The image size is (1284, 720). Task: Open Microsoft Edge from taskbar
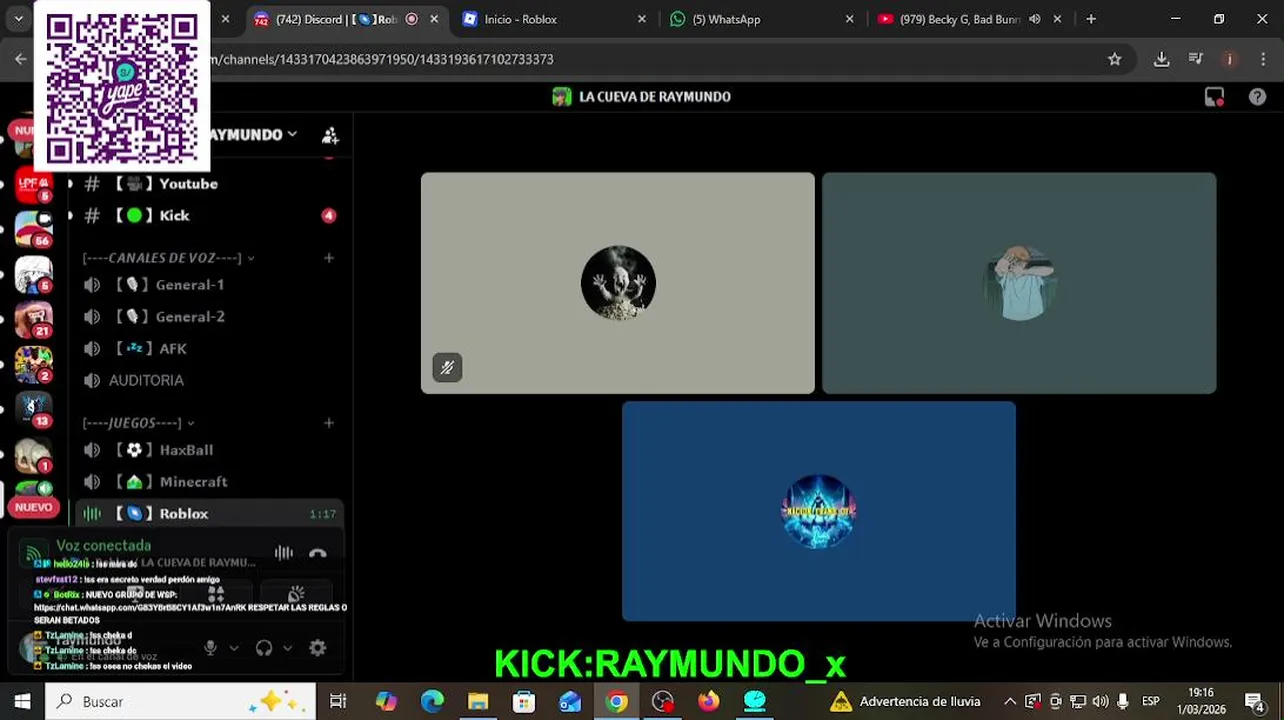tap(432, 702)
